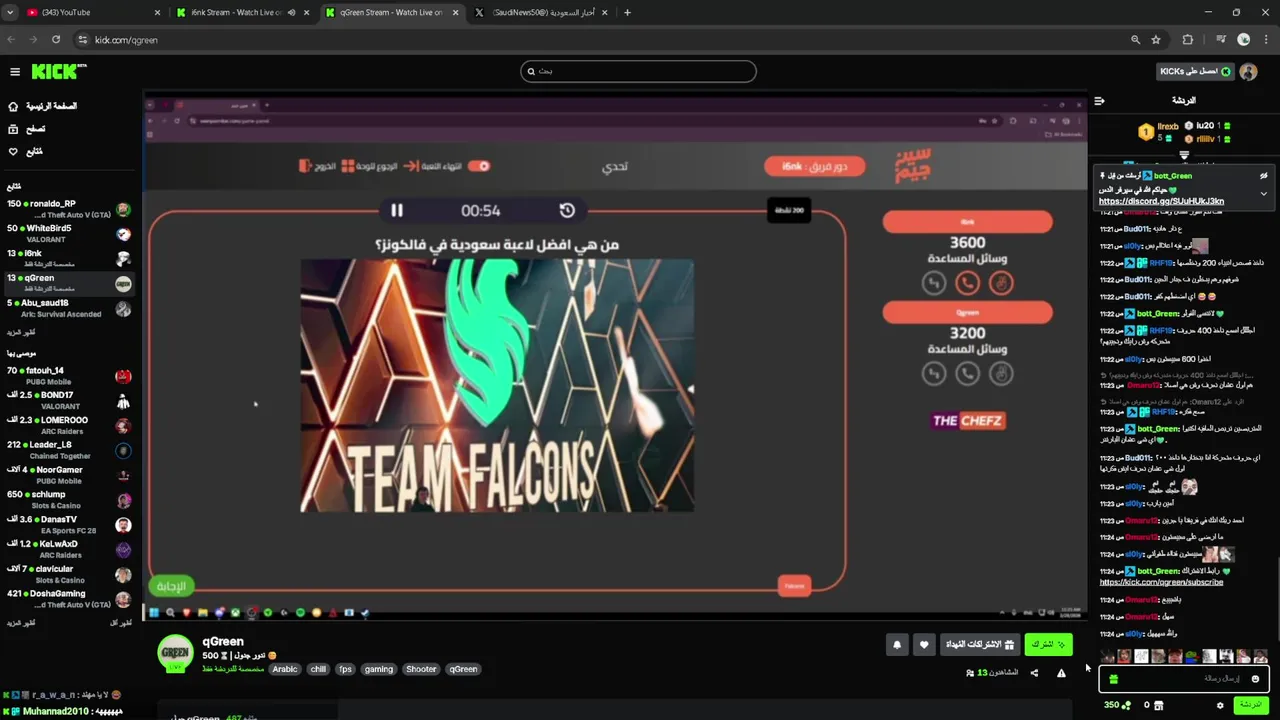Open KeLwAxD ARC Raiders channel
The image size is (1280, 720).
(68, 549)
